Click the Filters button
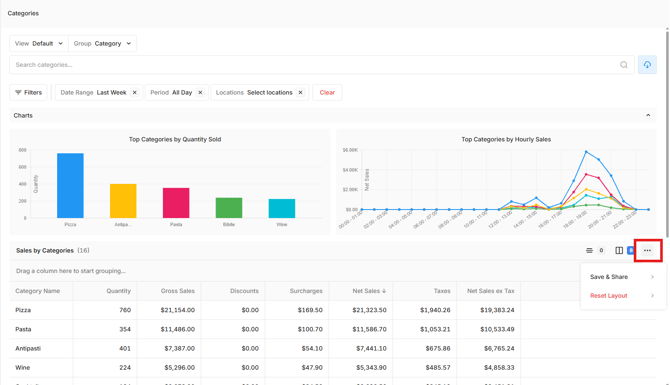The height and width of the screenshot is (385, 670). 29,92
